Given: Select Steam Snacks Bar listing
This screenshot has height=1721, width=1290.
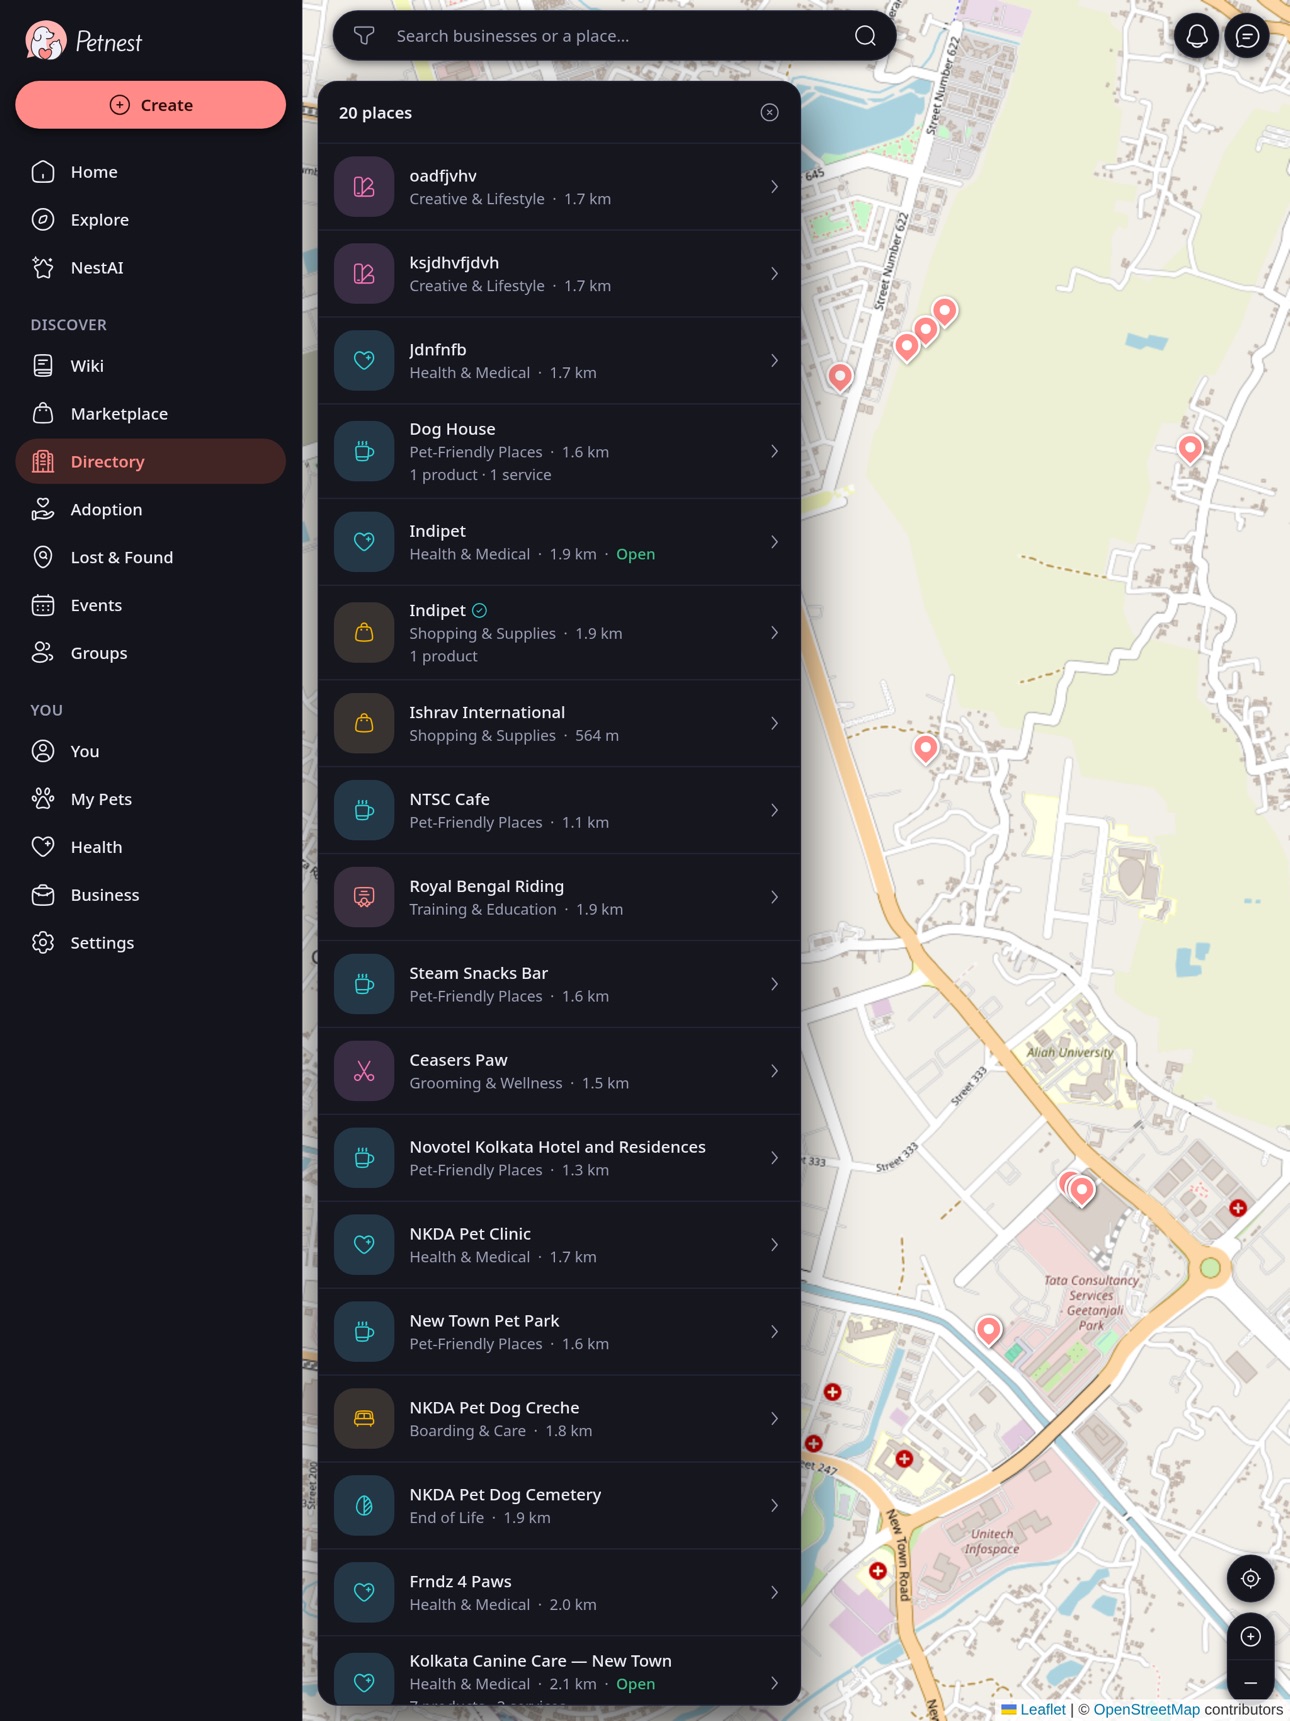Looking at the screenshot, I should click(x=559, y=985).
